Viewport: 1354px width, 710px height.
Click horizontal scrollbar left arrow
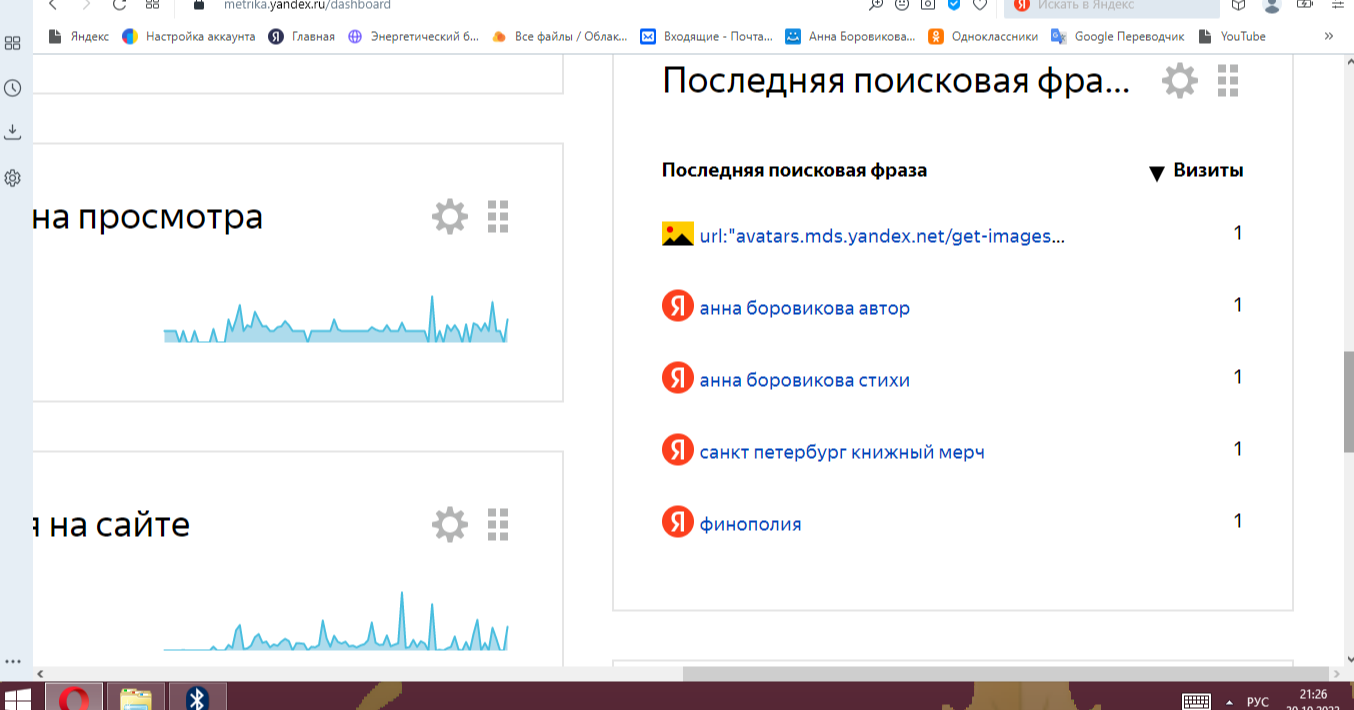[x=40, y=674]
